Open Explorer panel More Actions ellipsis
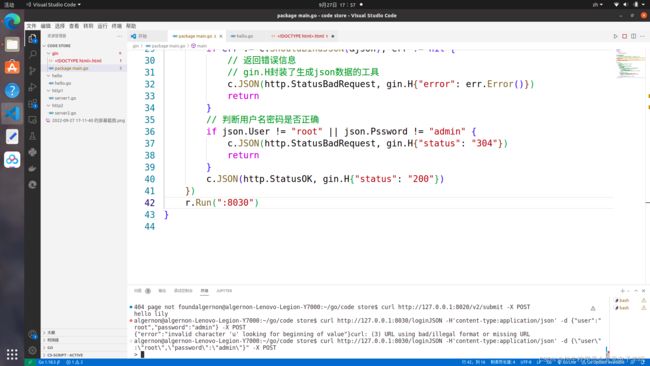Viewport: 650px width, 366px height. pos(119,36)
